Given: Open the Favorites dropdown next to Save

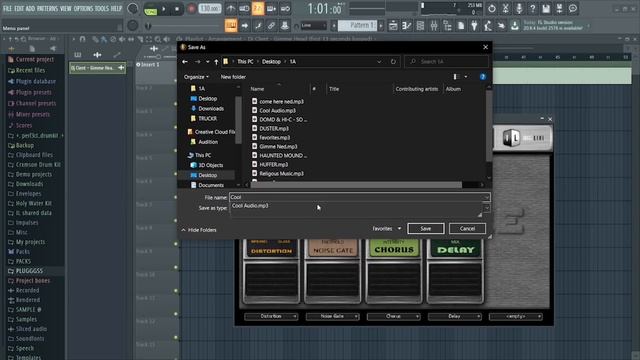Looking at the screenshot, I should [x=387, y=229].
